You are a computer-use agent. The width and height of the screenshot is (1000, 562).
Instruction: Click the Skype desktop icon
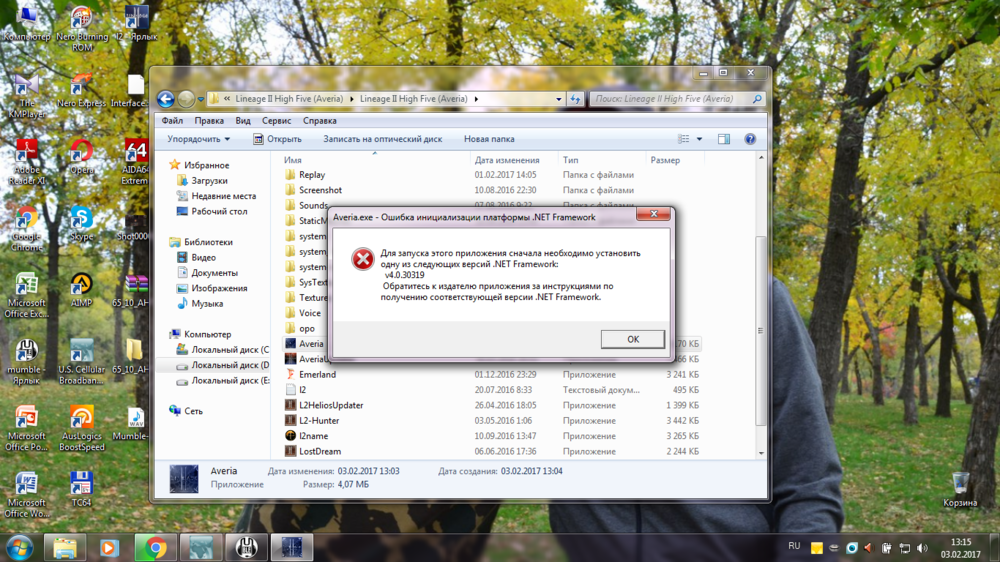(81, 220)
